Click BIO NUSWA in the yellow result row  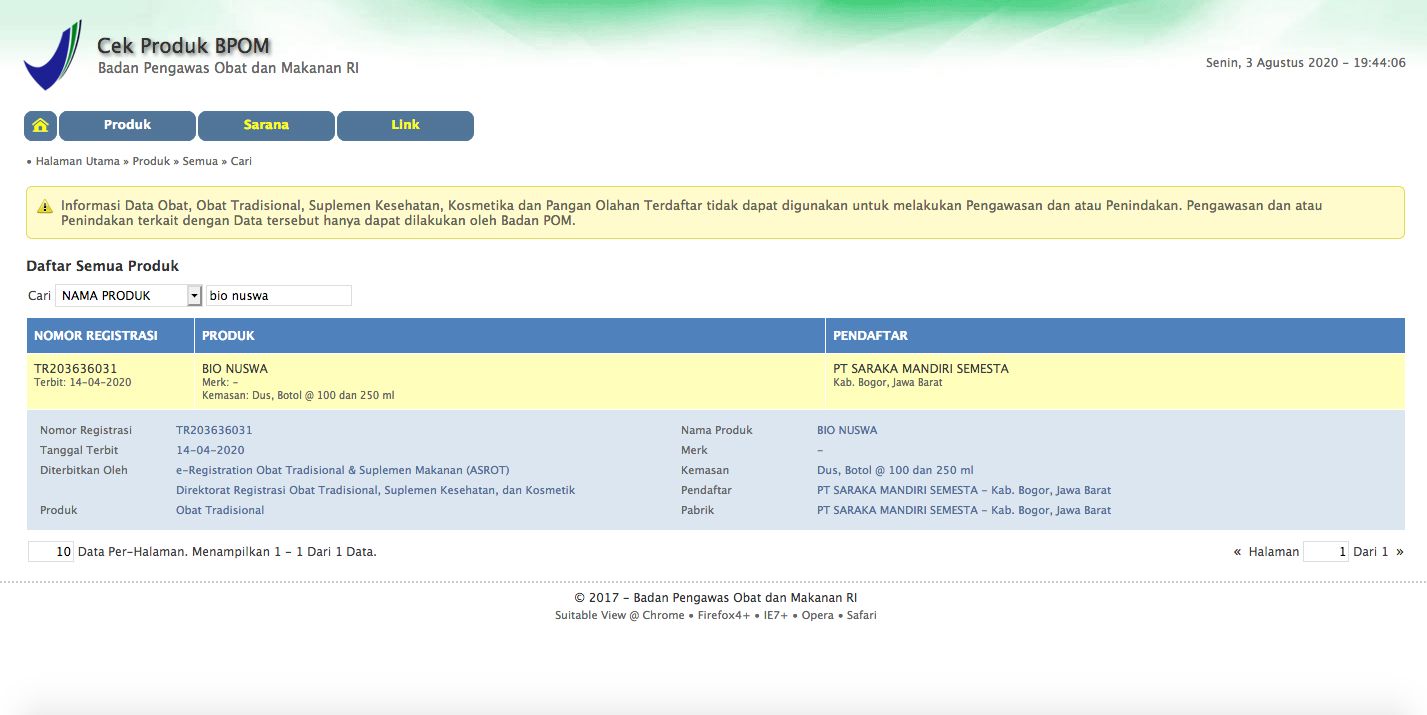pyautogui.click(x=235, y=369)
